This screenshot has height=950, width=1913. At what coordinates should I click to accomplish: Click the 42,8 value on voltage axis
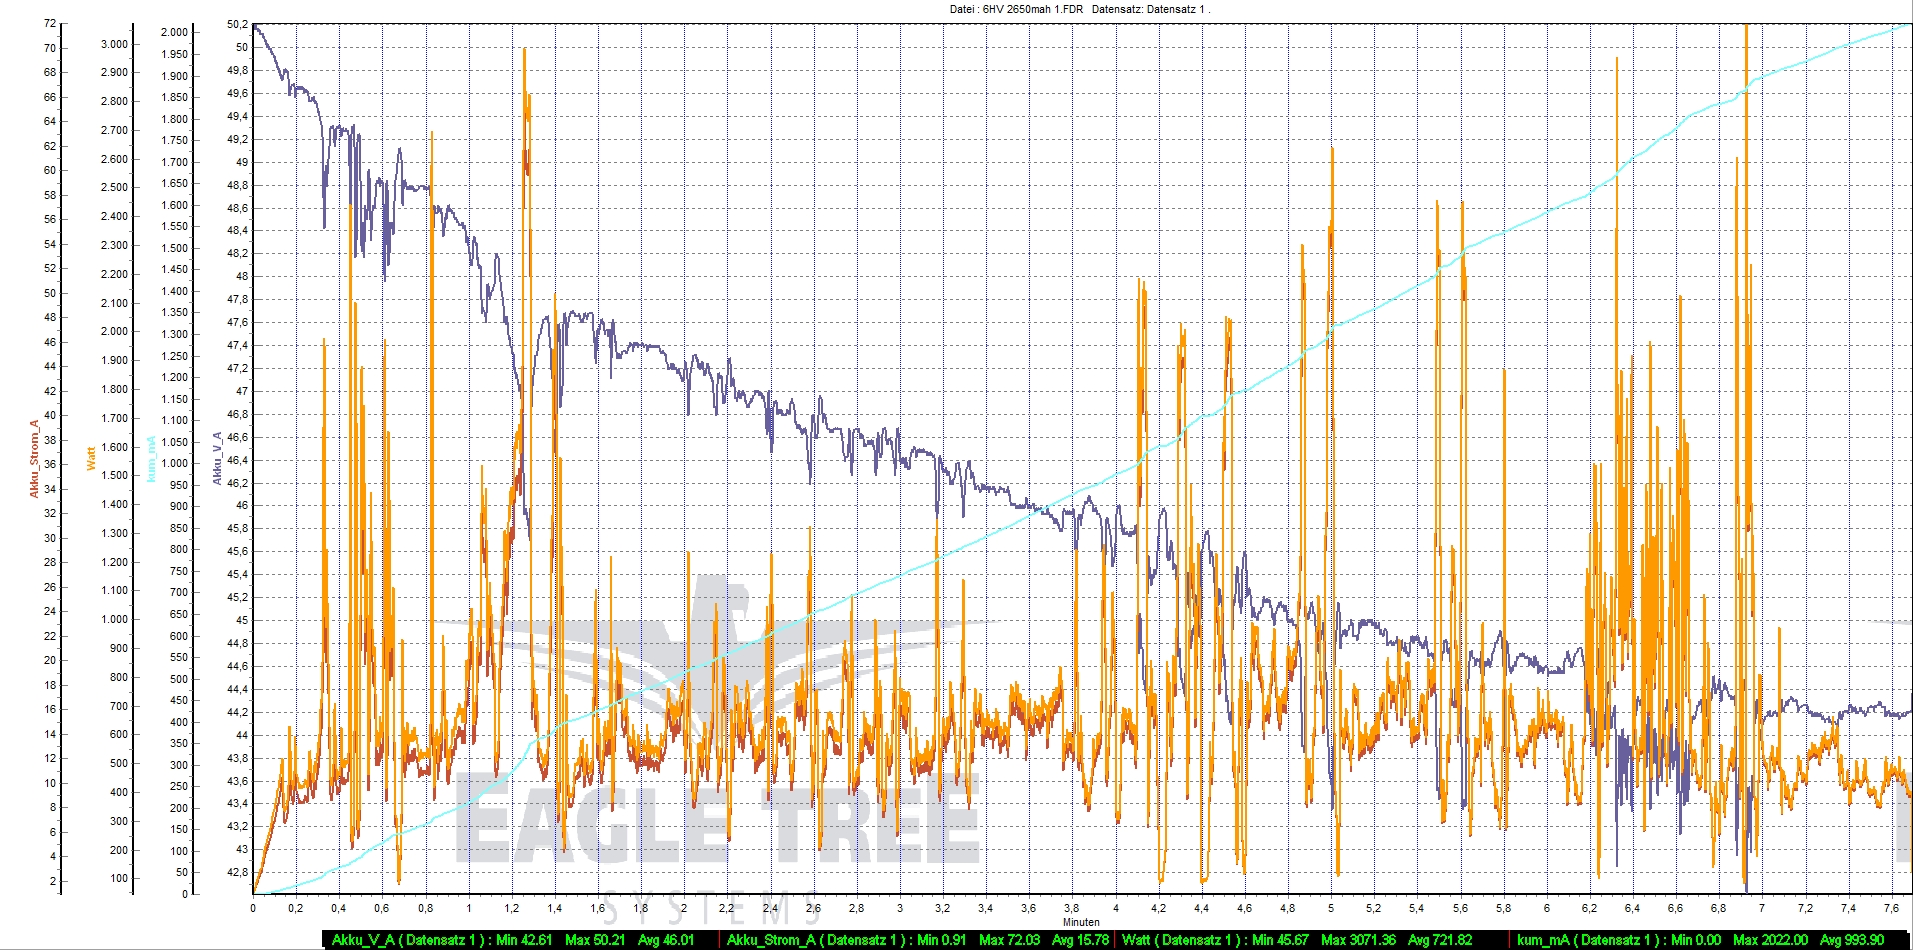[x=237, y=872]
